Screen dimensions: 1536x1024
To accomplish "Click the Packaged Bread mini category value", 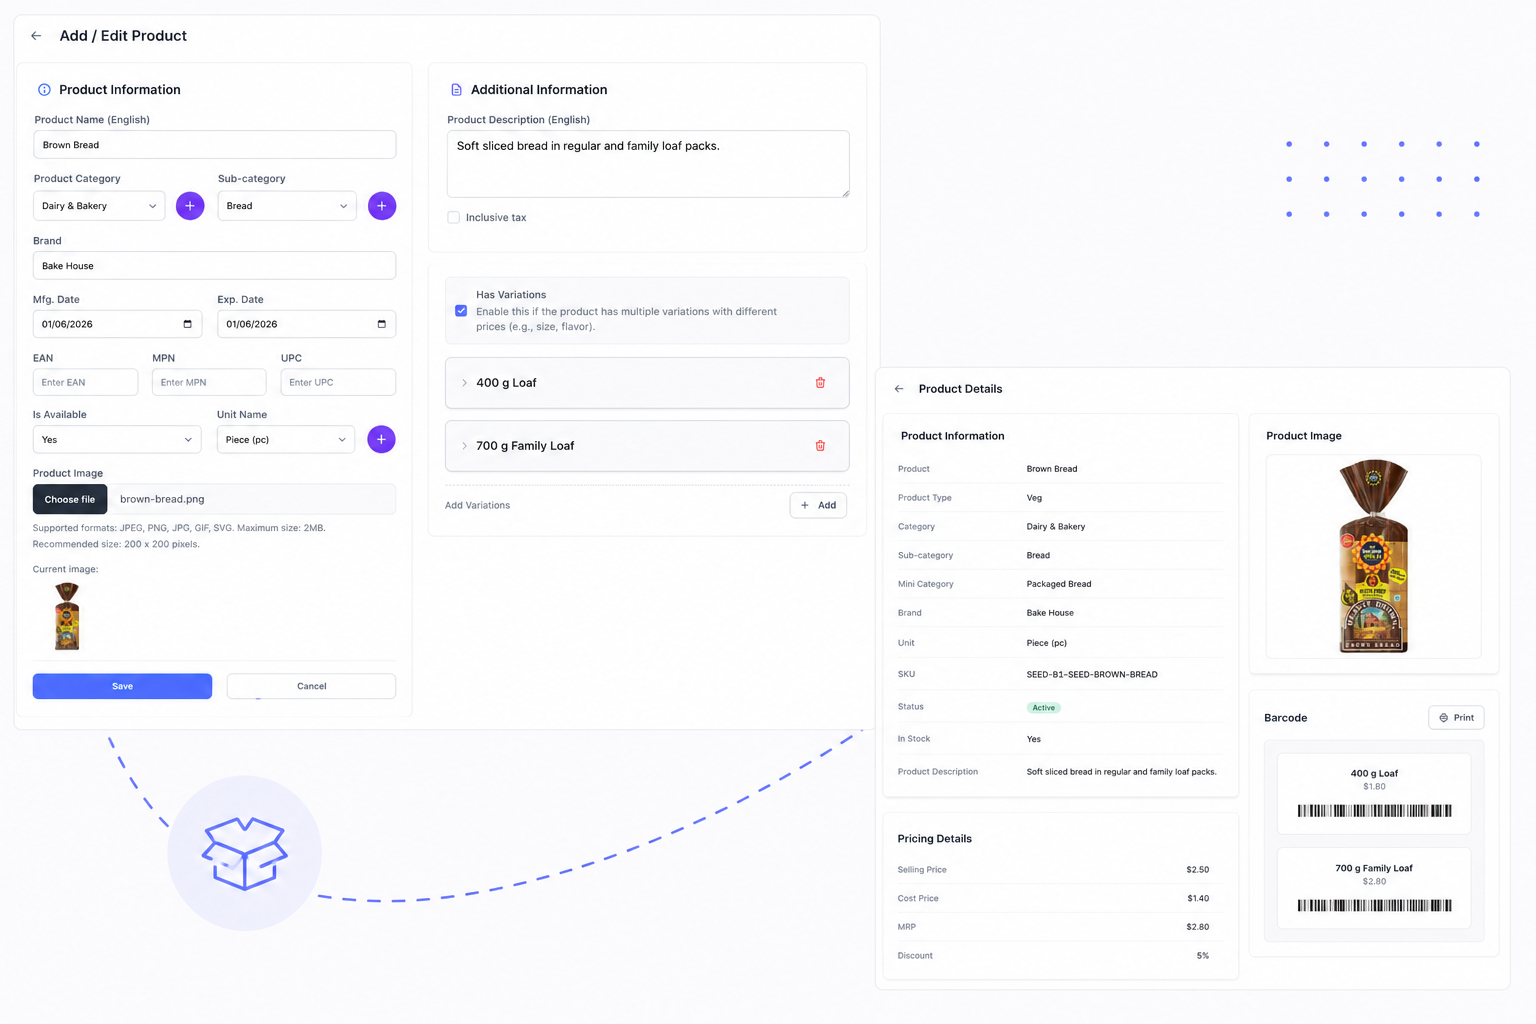I will [1059, 584].
